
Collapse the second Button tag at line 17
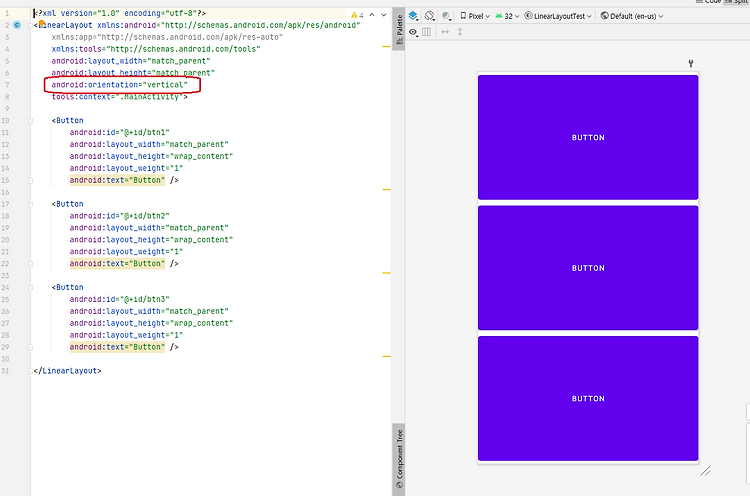coord(30,204)
